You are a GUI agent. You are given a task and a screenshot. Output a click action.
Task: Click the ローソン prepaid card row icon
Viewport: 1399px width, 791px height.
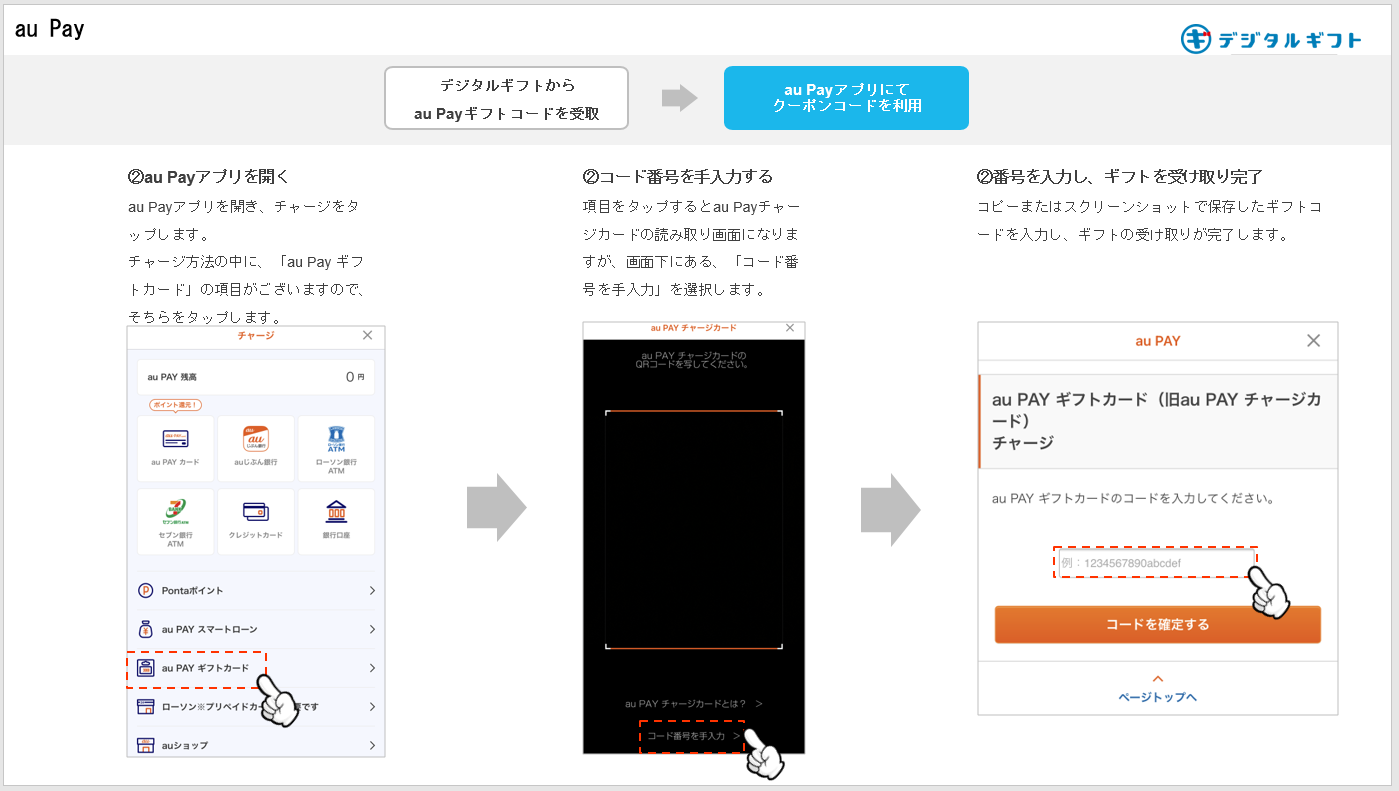(x=146, y=707)
